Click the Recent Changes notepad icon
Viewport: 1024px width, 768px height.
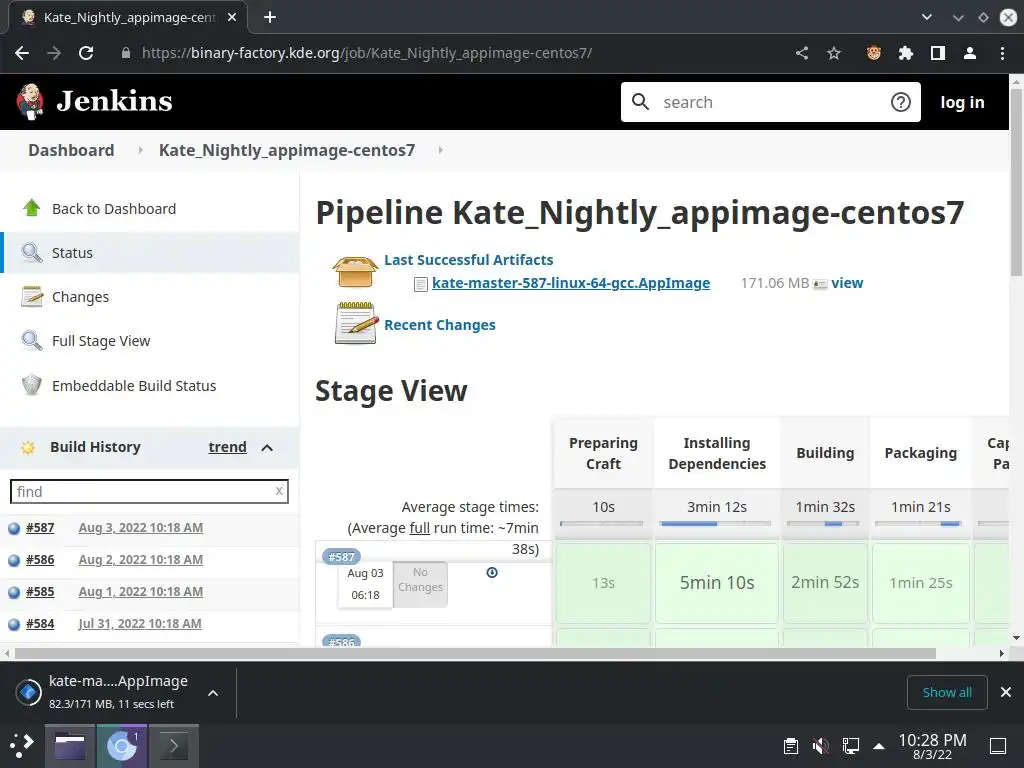[x=355, y=324]
